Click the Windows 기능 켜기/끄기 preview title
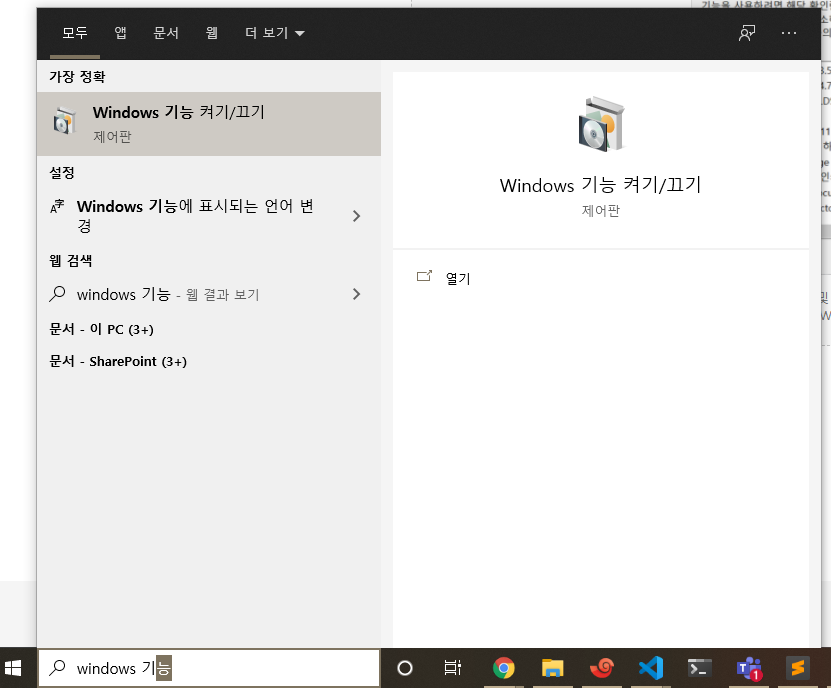The height and width of the screenshot is (688, 831). pos(600,185)
